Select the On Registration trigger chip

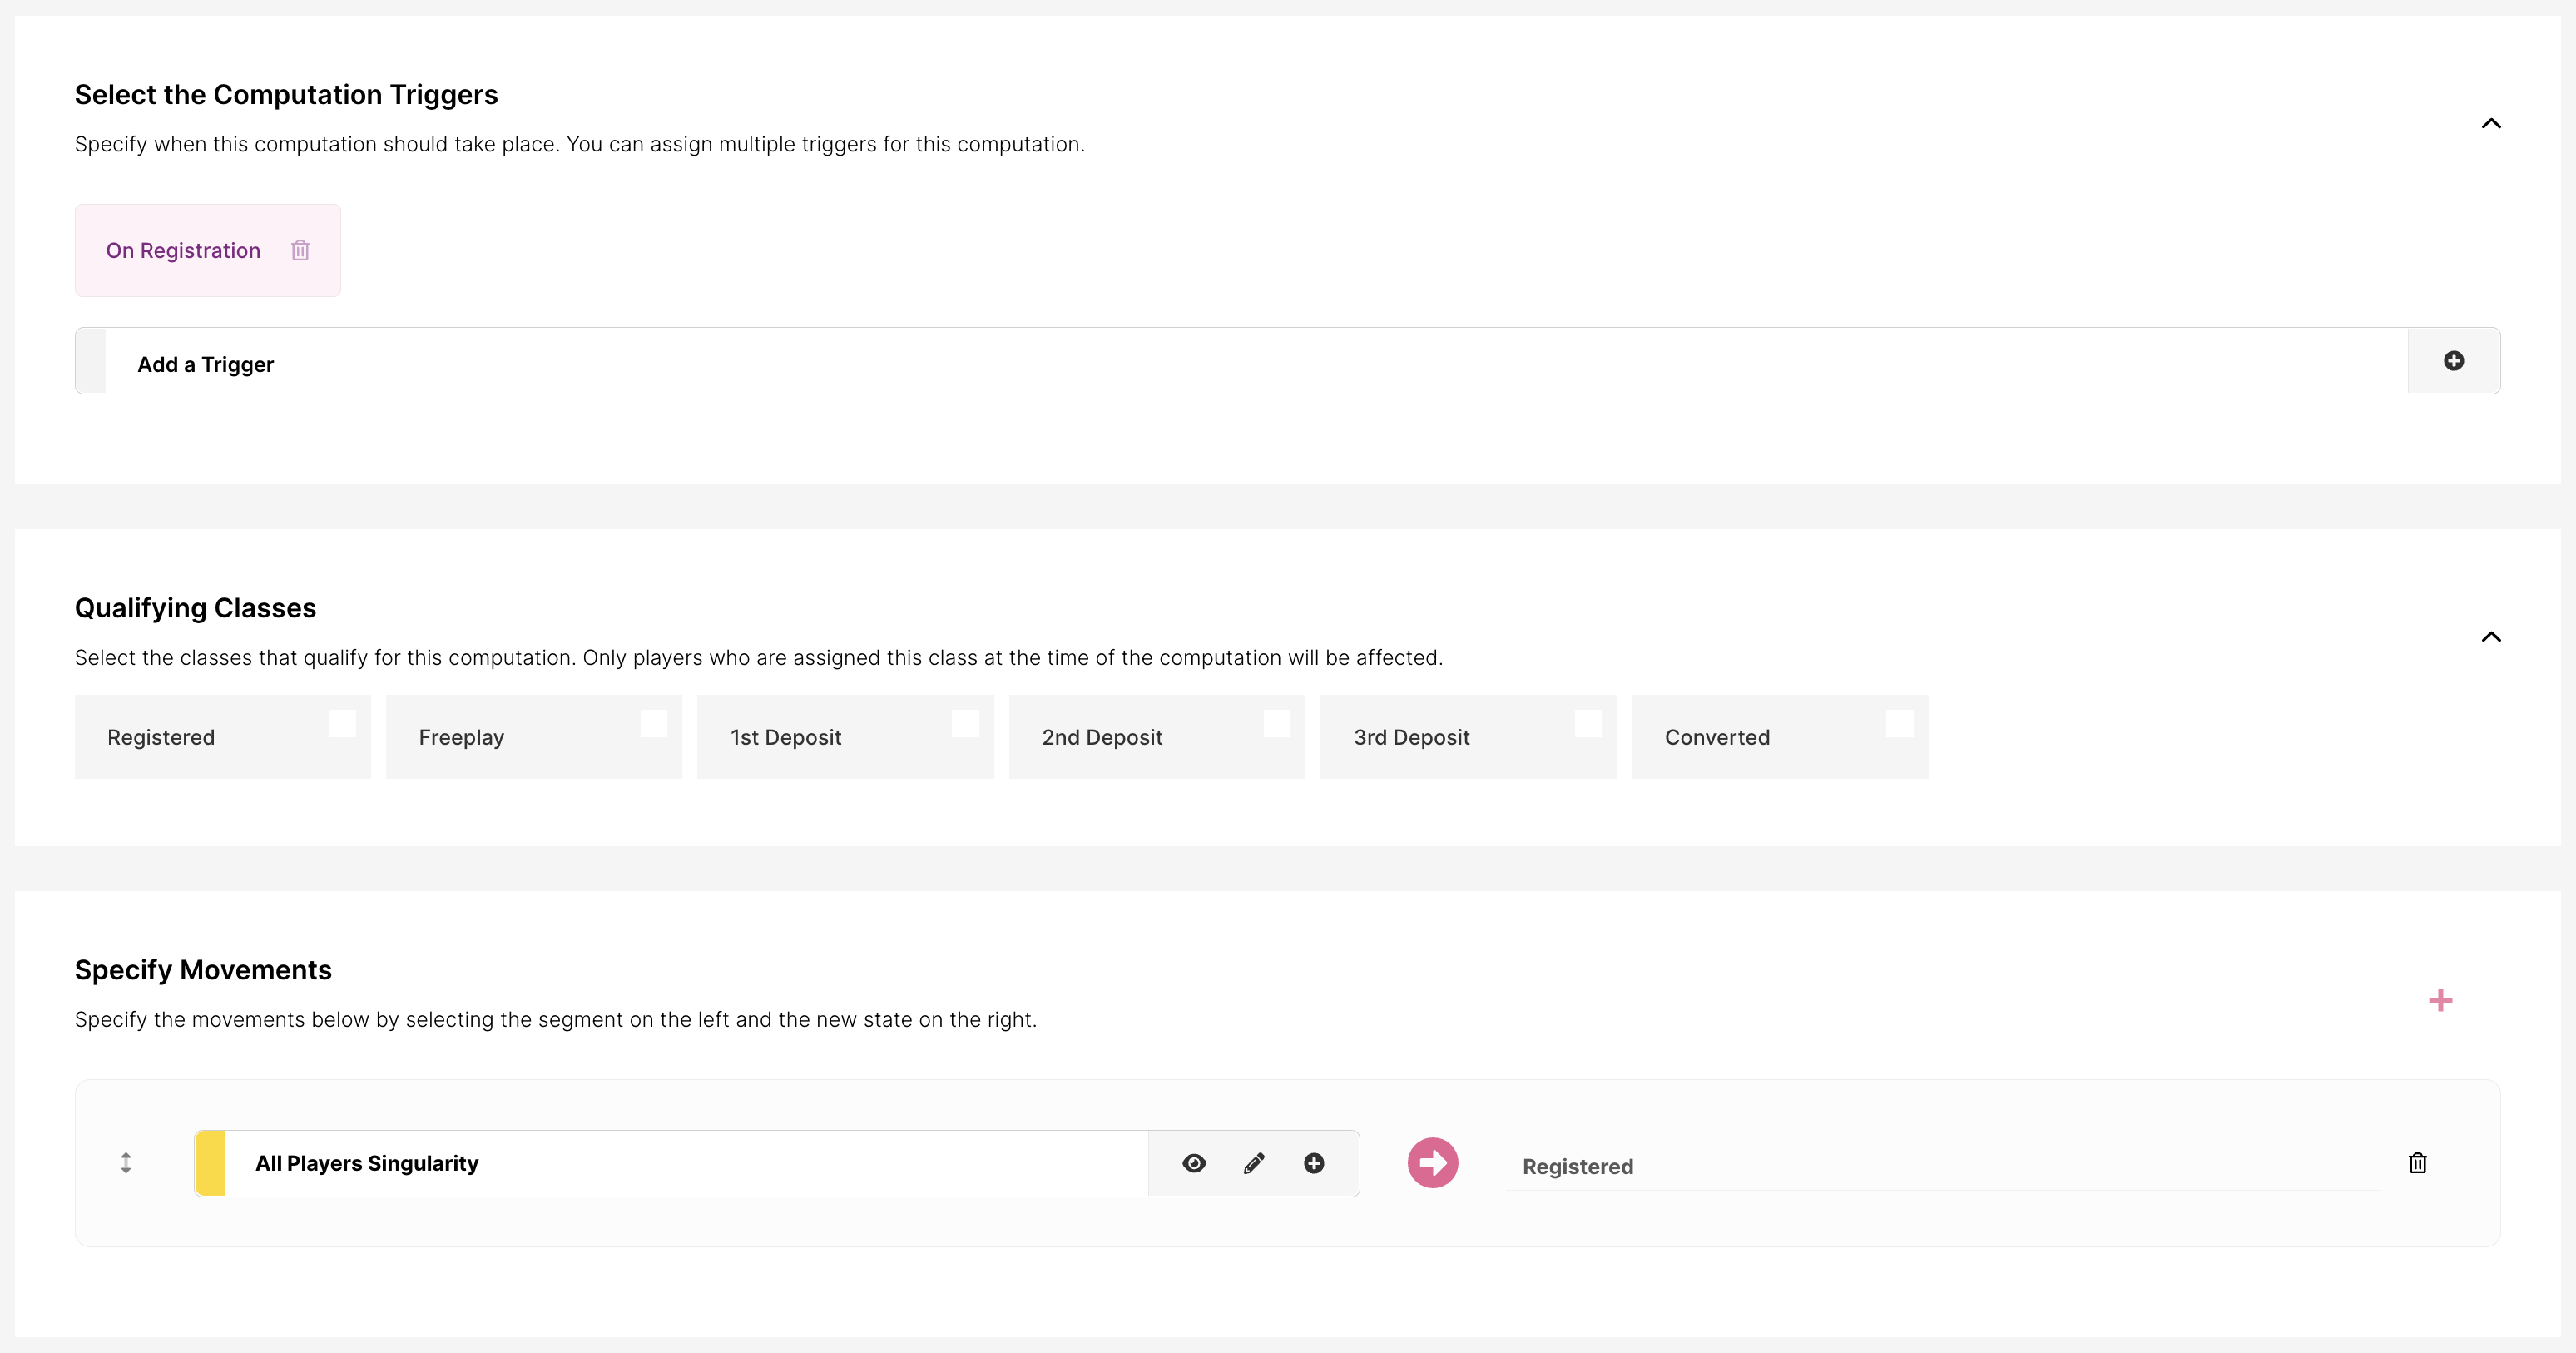[x=183, y=250]
